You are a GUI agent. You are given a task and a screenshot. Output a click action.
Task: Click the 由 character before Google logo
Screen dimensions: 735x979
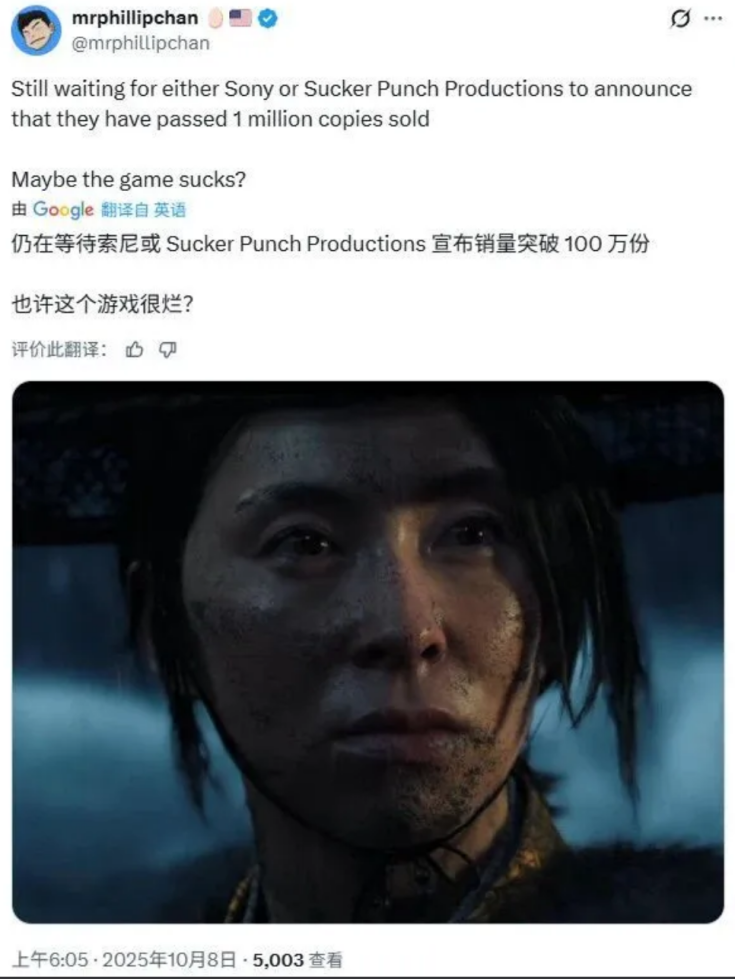[x=19, y=209]
